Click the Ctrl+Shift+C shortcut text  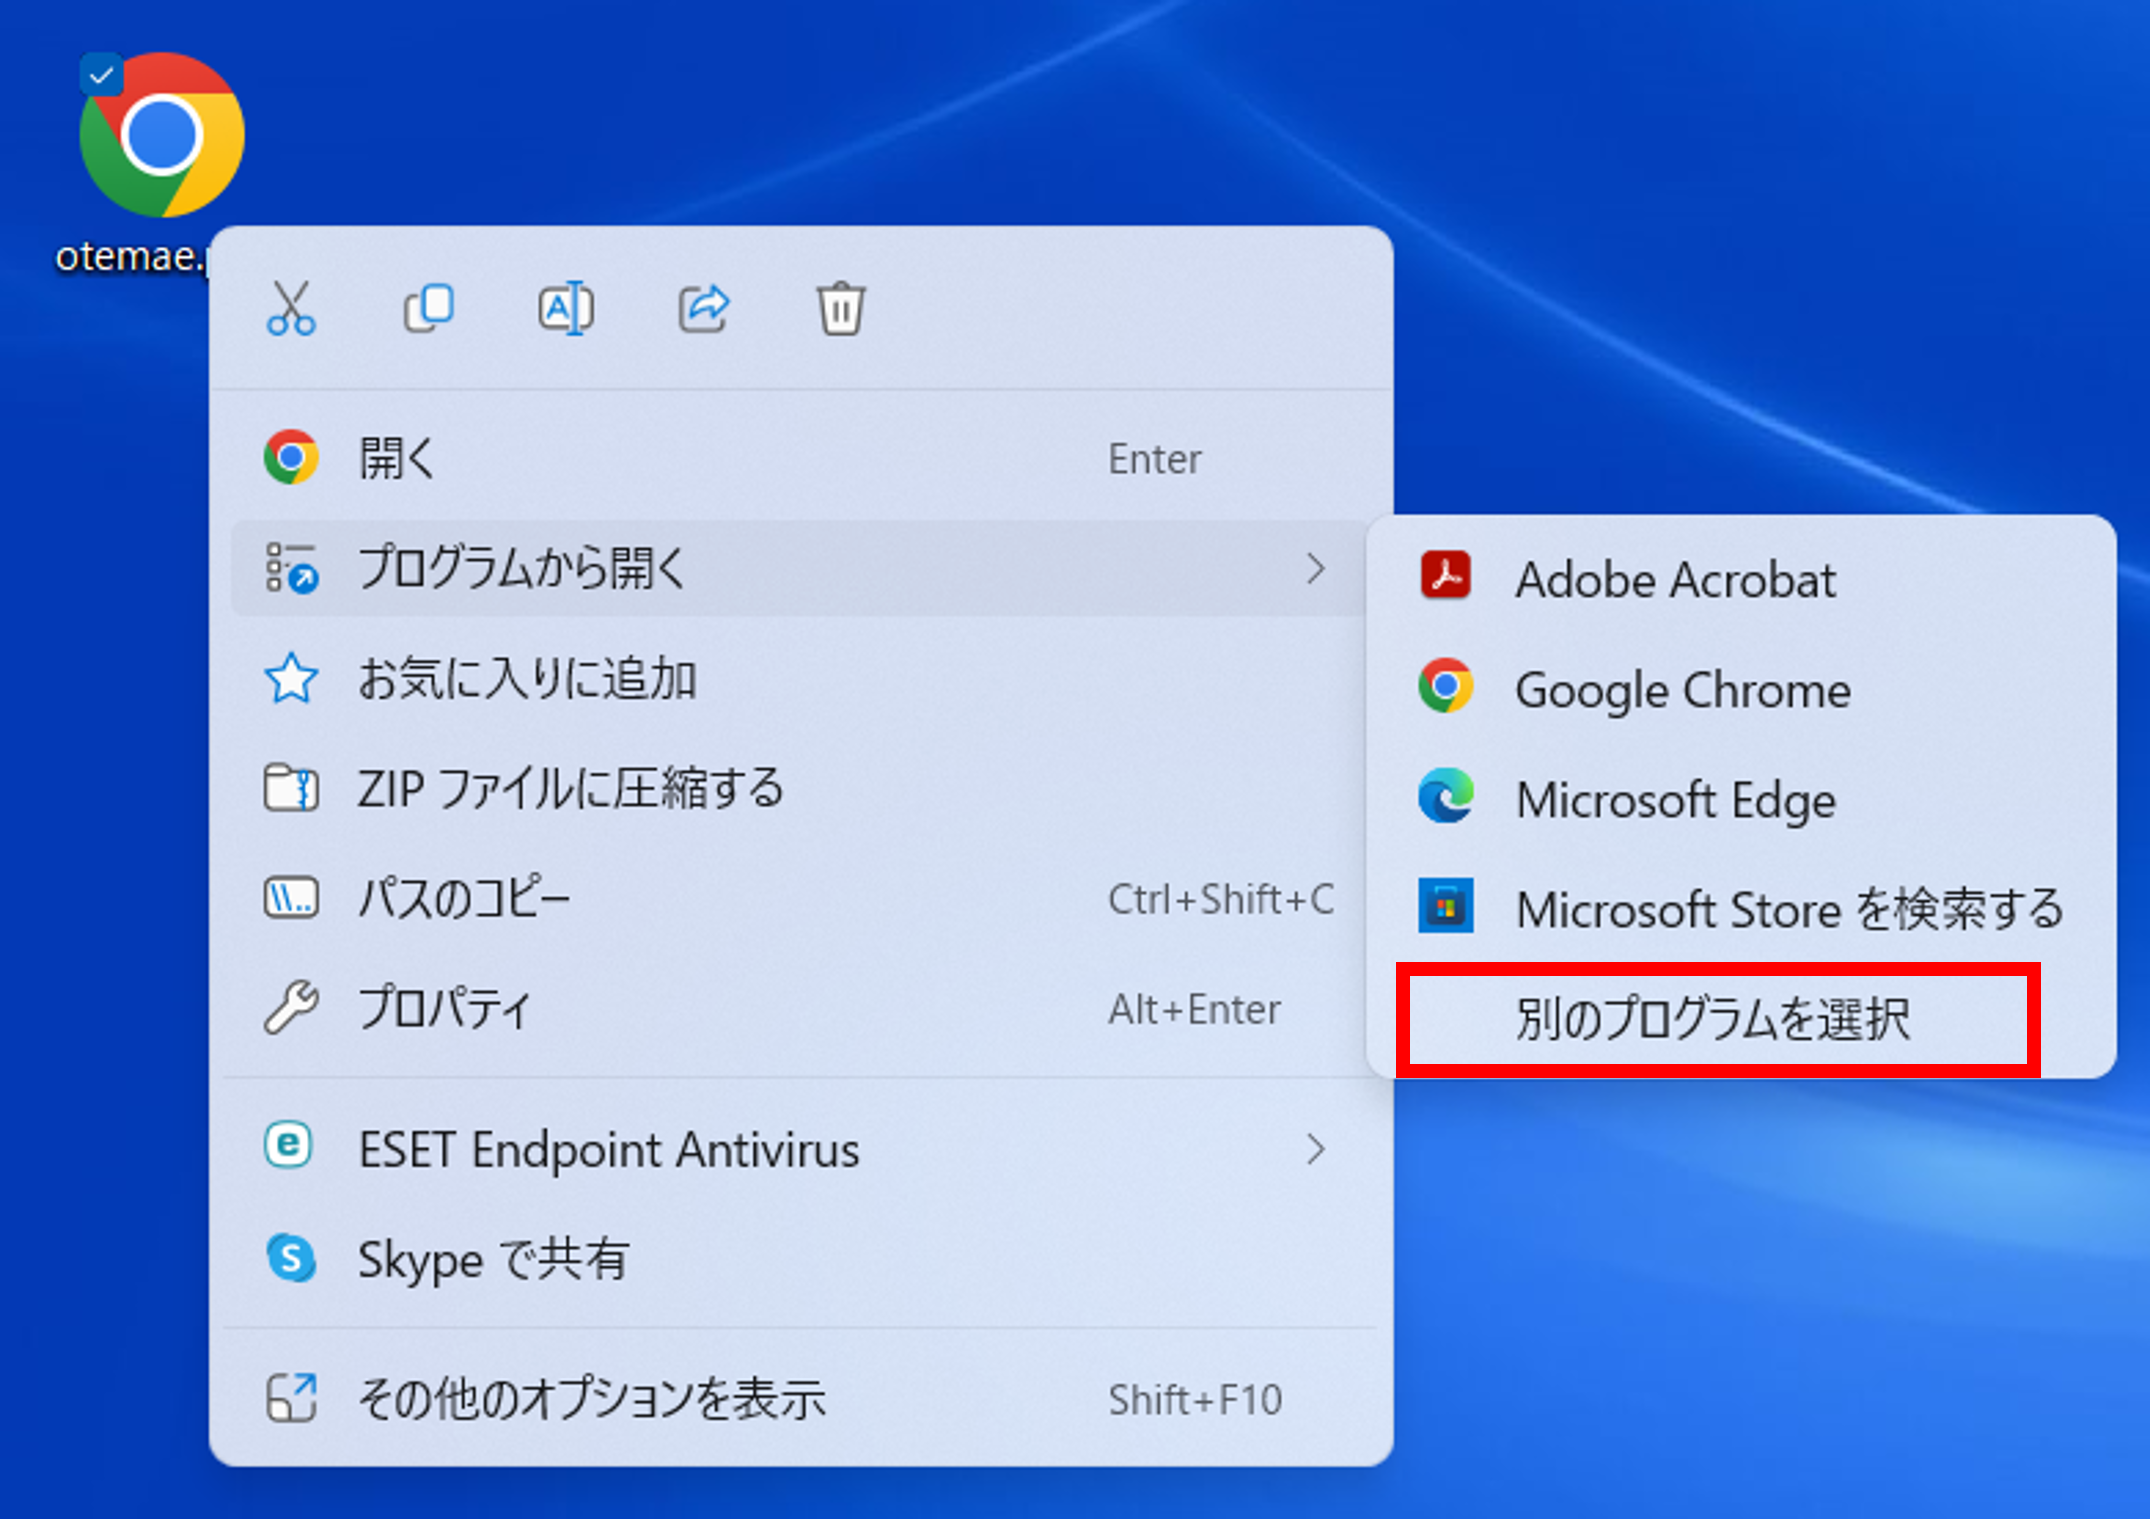click(1220, 899)
